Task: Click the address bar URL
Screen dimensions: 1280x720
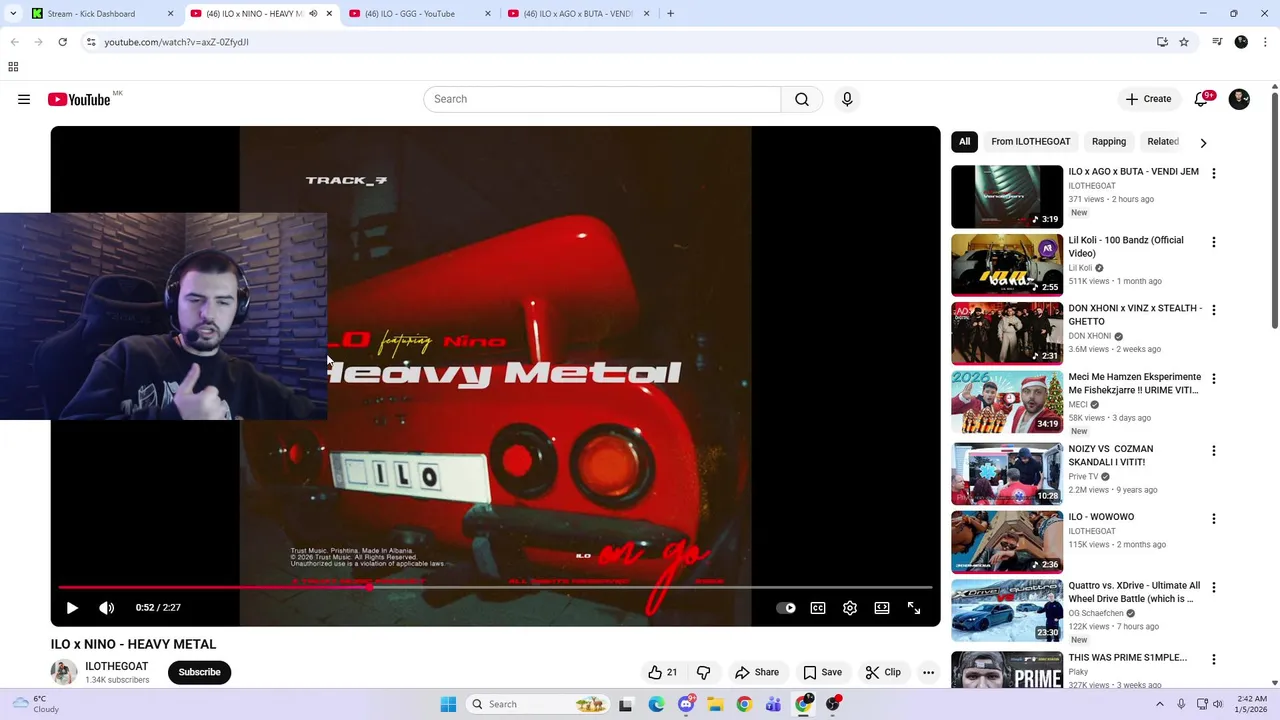Action: point(176,42)
